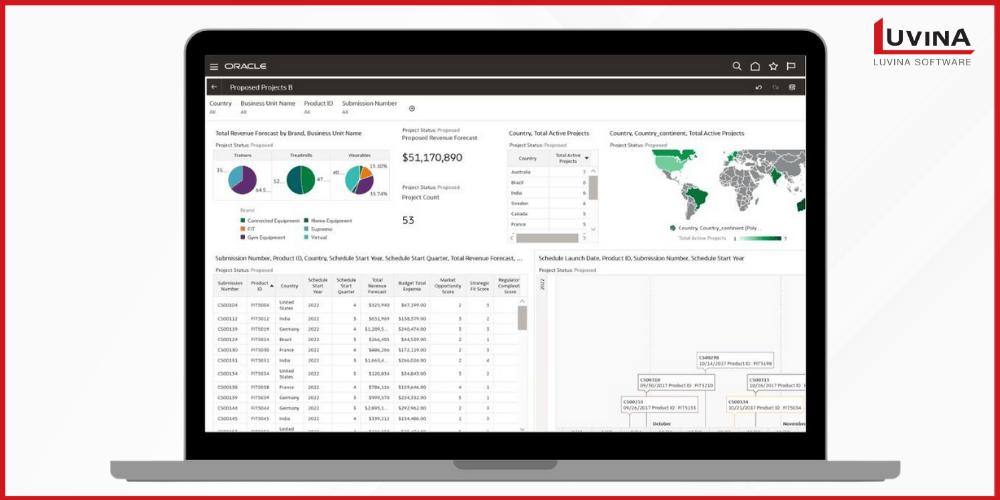Click Virtual legend entry
The height and width of the screenshot is (500, 1000).
point(315,237)
